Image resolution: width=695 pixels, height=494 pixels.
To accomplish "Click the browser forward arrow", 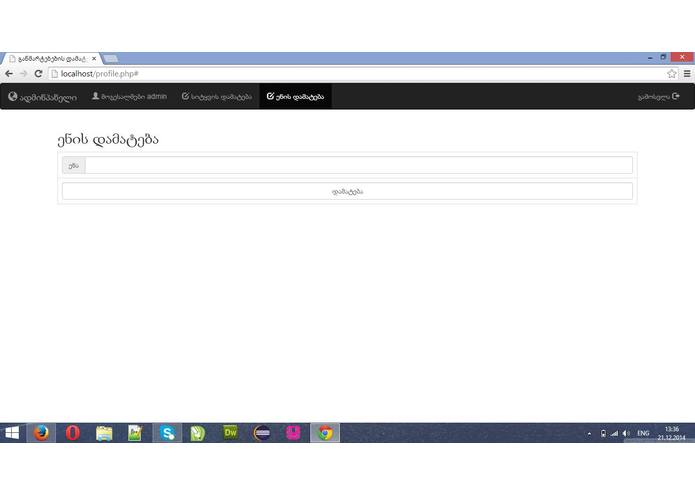I will (x=23, y=74).
